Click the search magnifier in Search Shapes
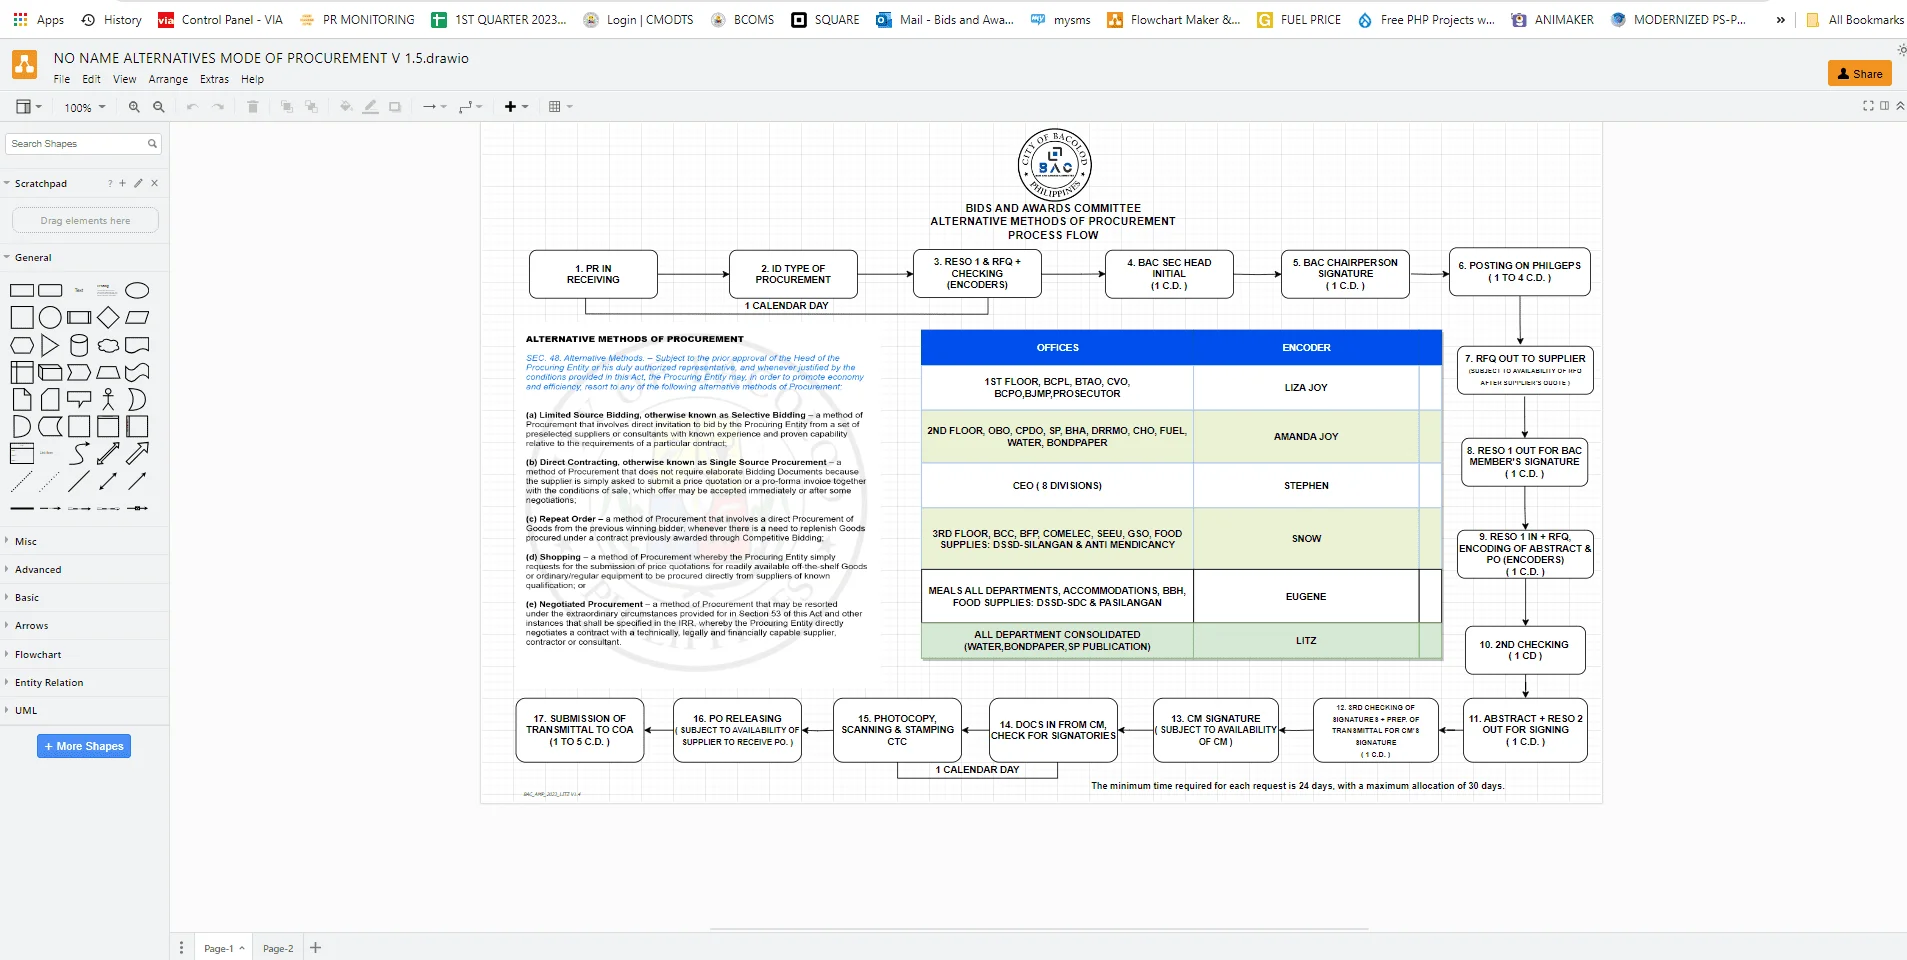This screenshot has width=1907, height=960. tap(152, 144)
